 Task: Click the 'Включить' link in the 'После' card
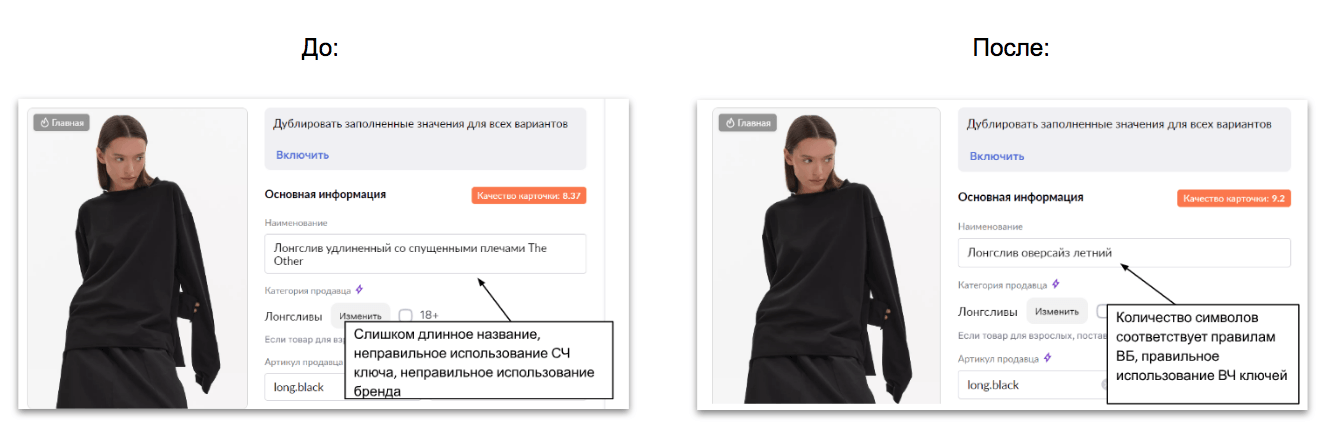pos(997,156)
